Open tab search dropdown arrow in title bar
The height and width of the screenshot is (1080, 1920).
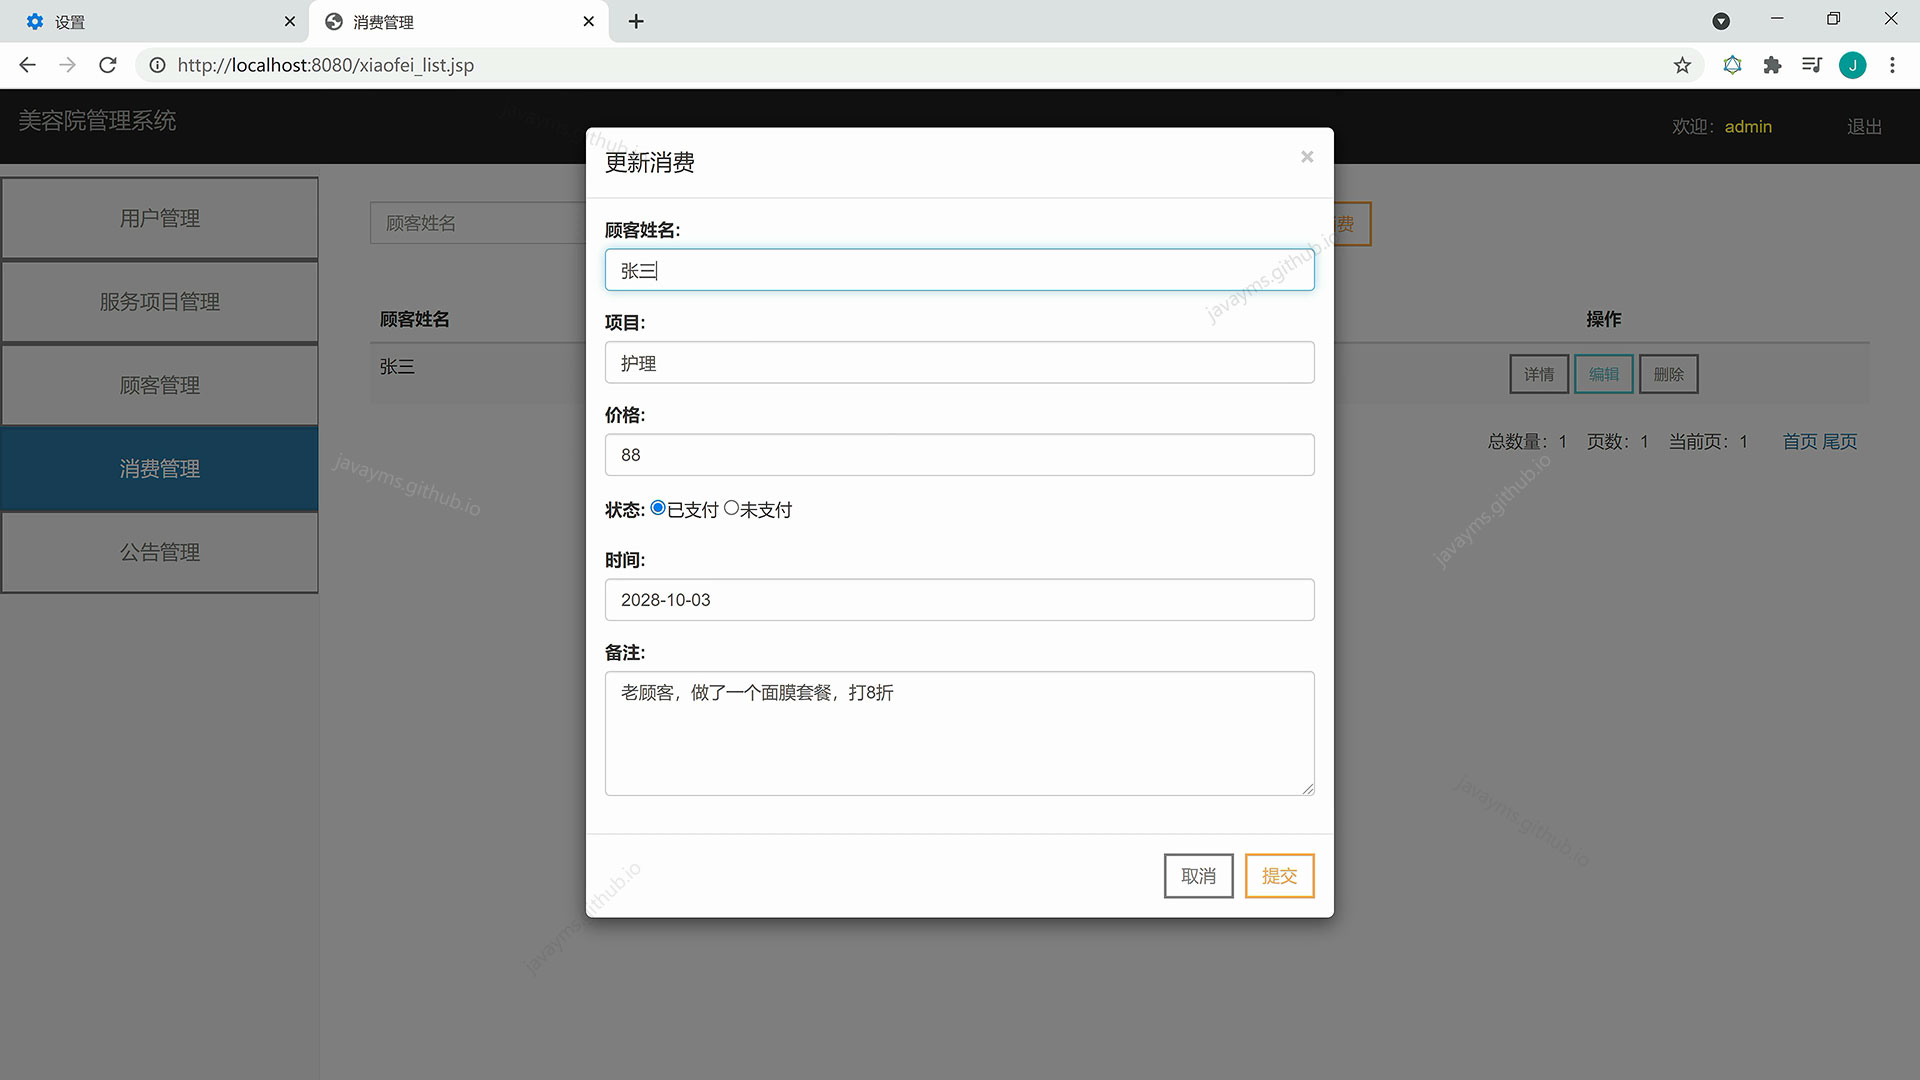click(1721, 21)
